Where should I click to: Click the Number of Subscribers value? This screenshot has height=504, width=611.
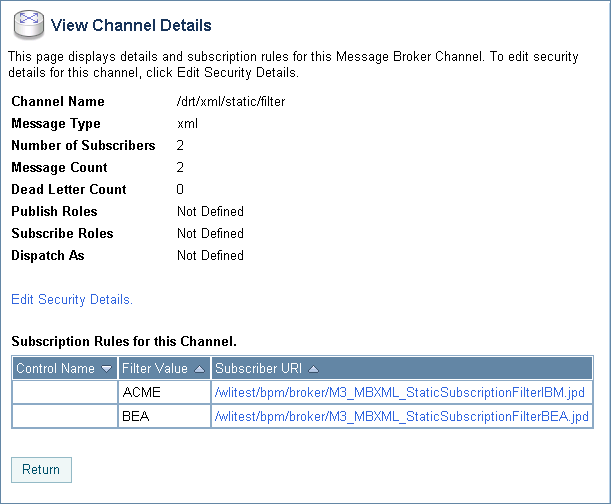[x=180, y=145]
